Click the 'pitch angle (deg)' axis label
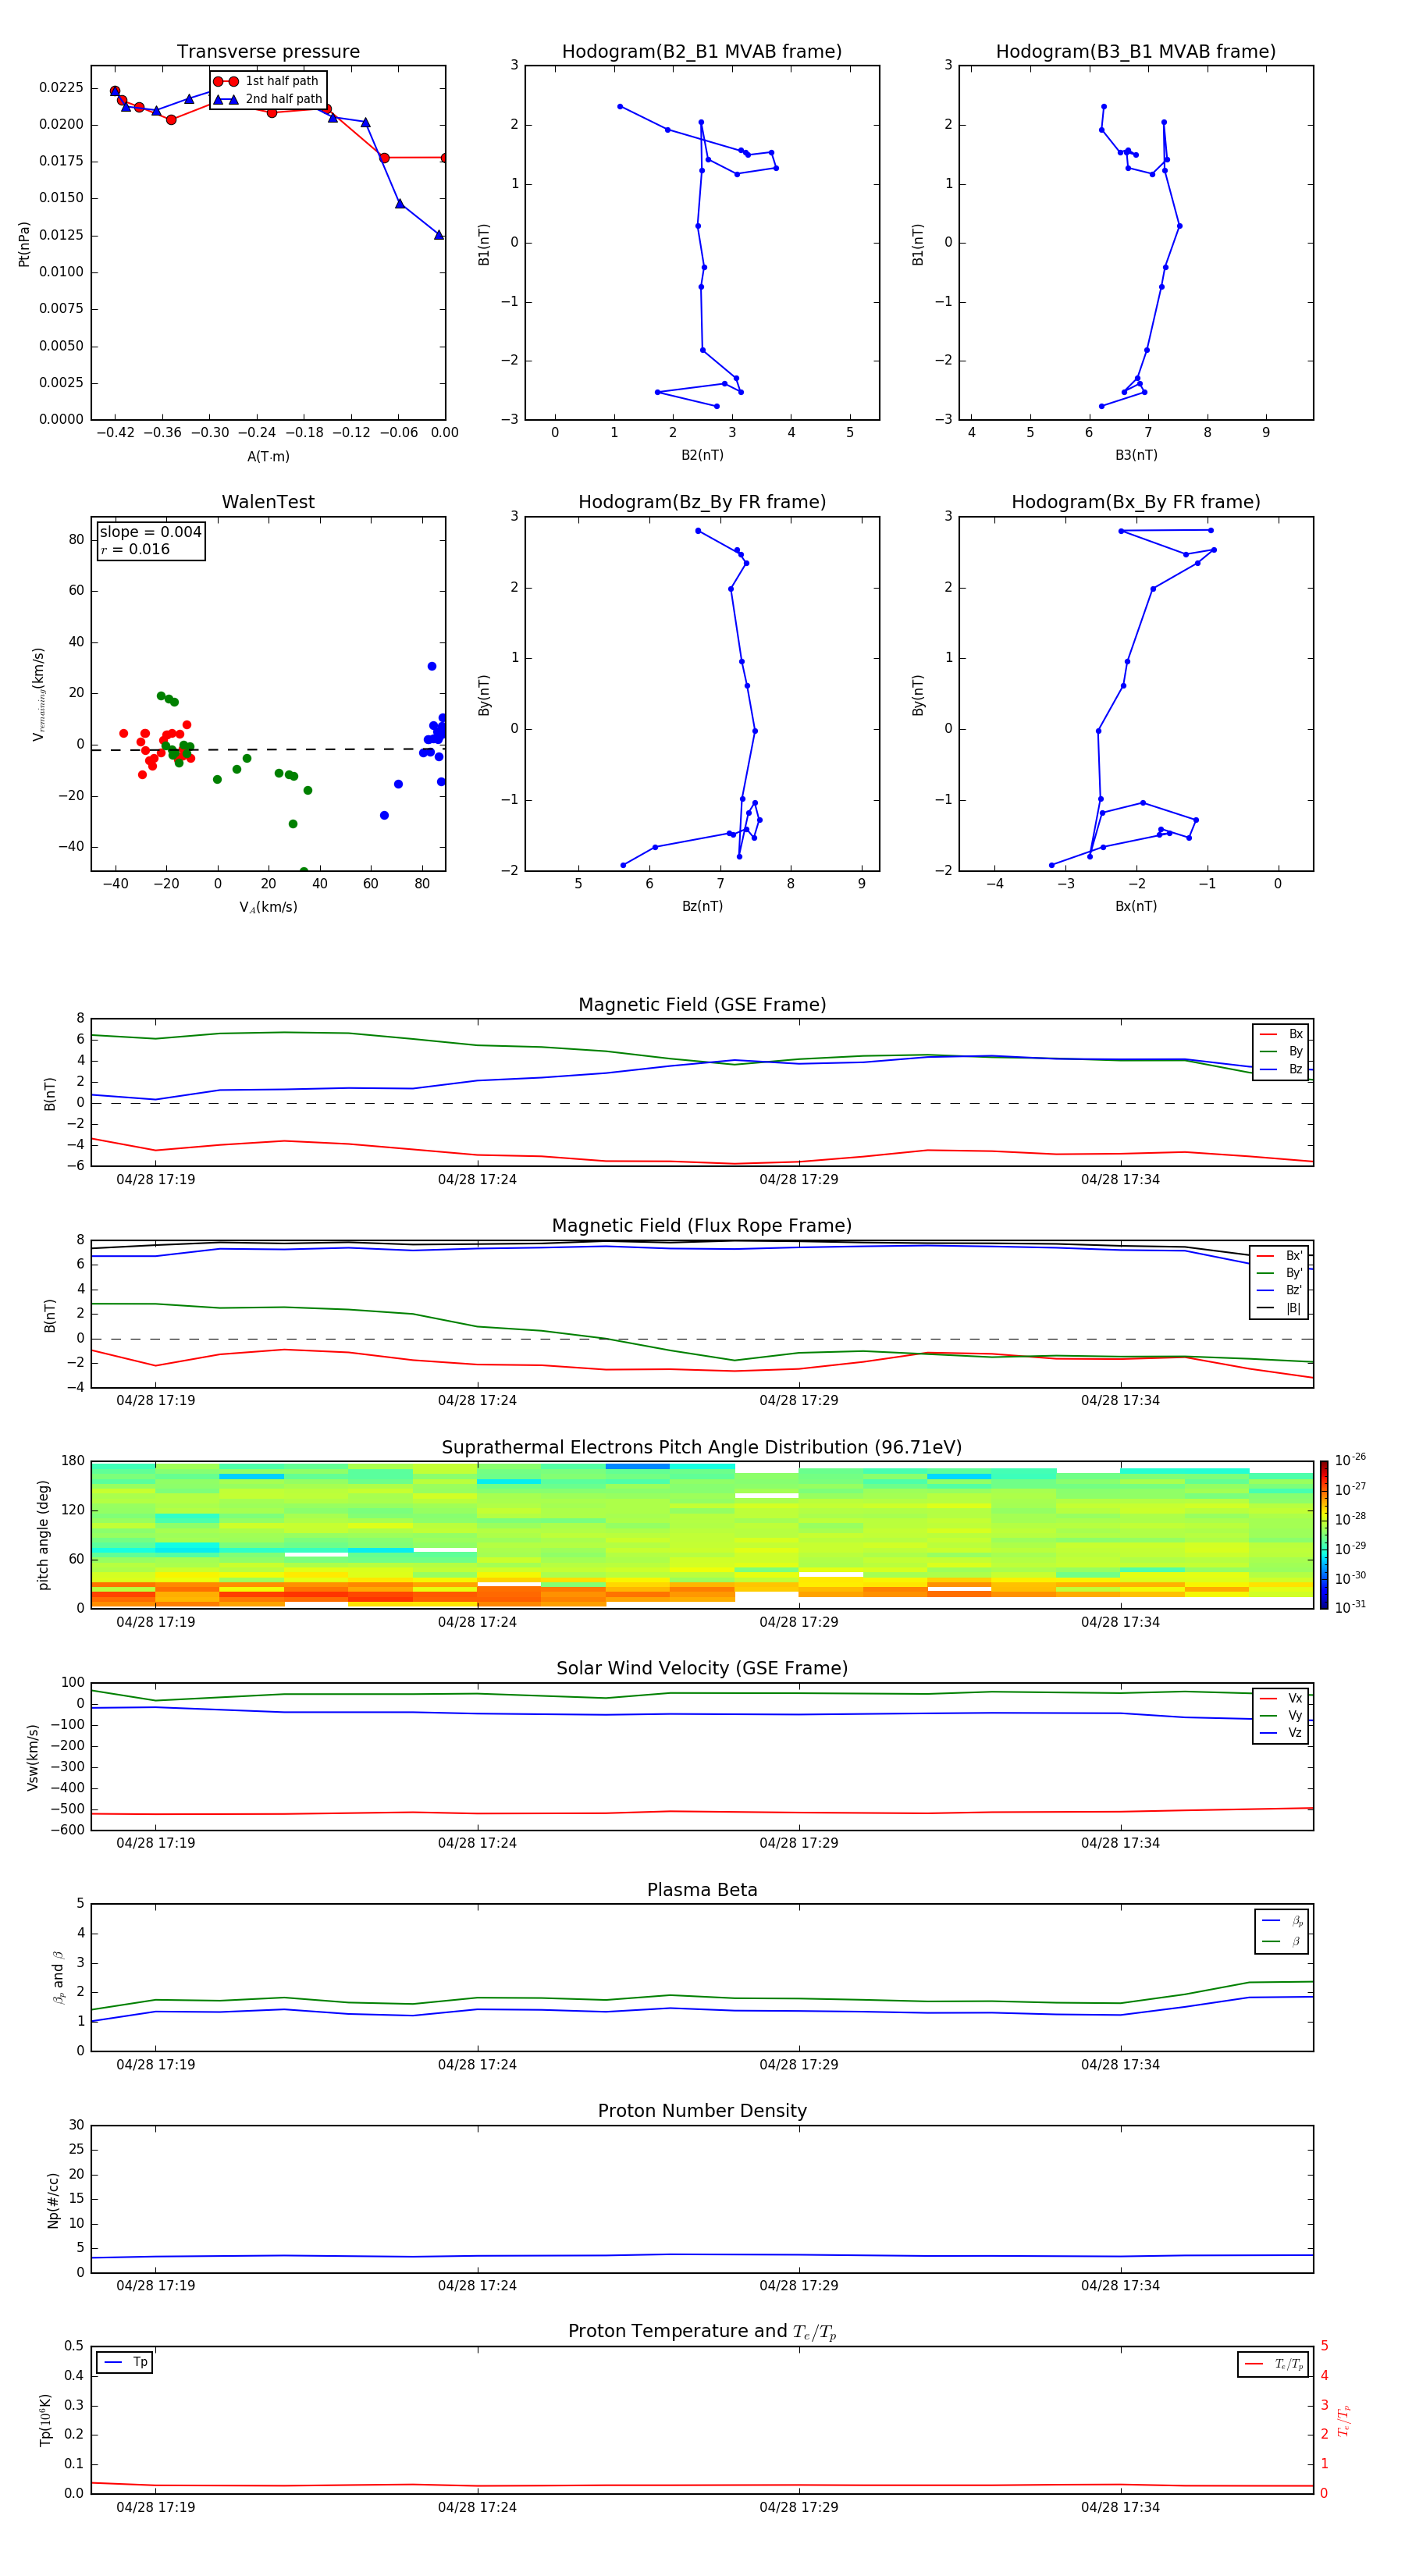Image resolution: width=1405 pixels, height=2576 pixels. (x=43, y=1535)
